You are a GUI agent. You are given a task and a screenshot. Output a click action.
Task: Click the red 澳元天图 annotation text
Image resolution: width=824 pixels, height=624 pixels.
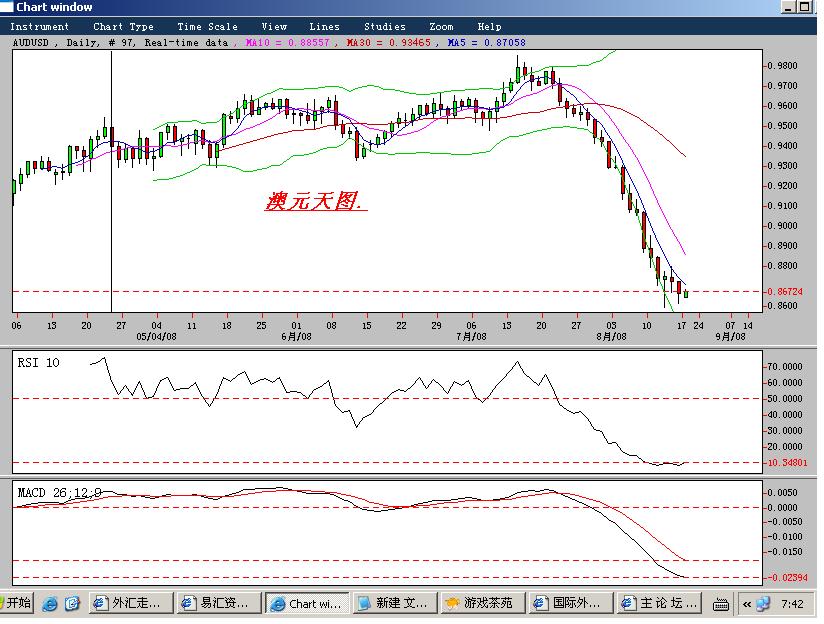(x=315, y=201)
